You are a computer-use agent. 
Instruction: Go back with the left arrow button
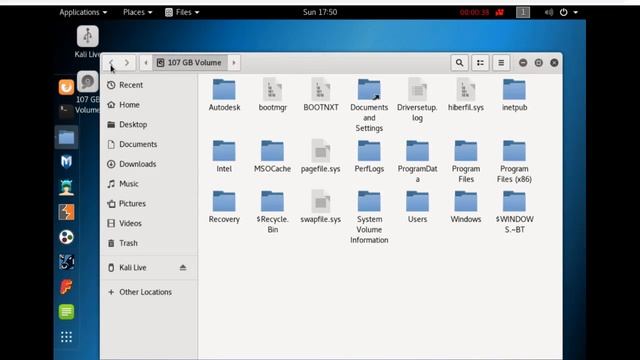111,63
